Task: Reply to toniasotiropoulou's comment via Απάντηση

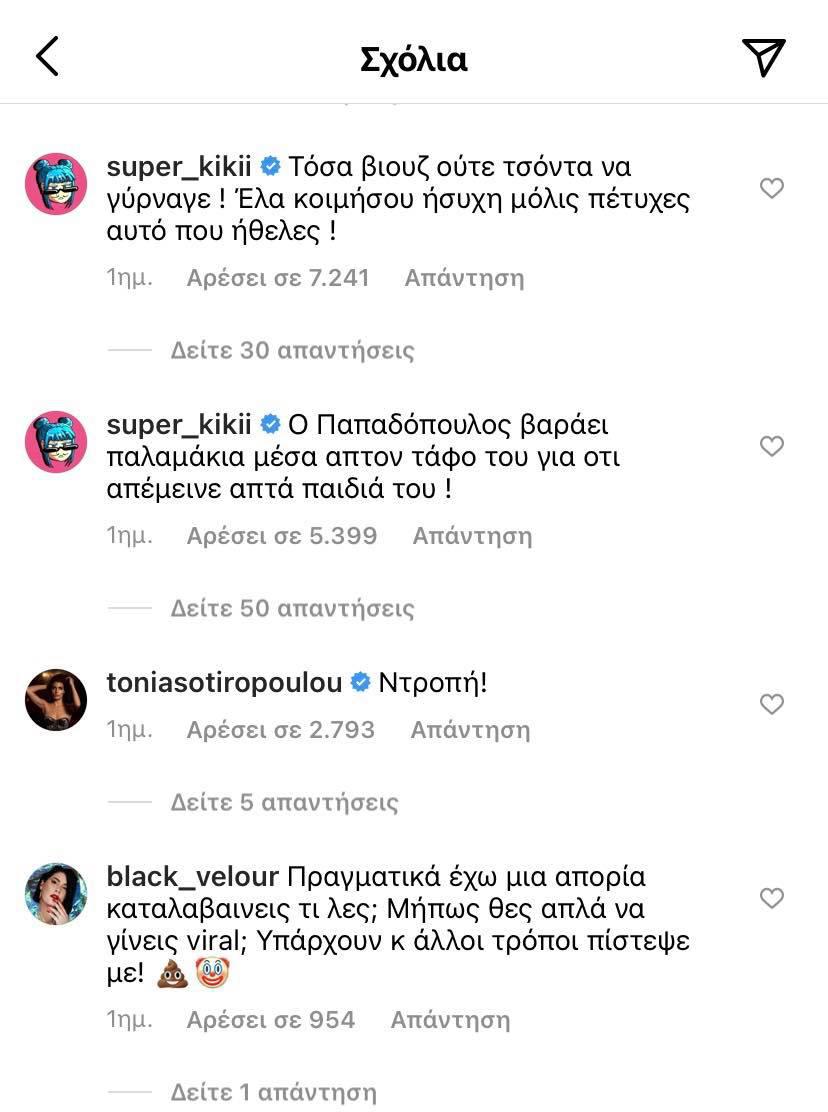Action: point(470,730)
